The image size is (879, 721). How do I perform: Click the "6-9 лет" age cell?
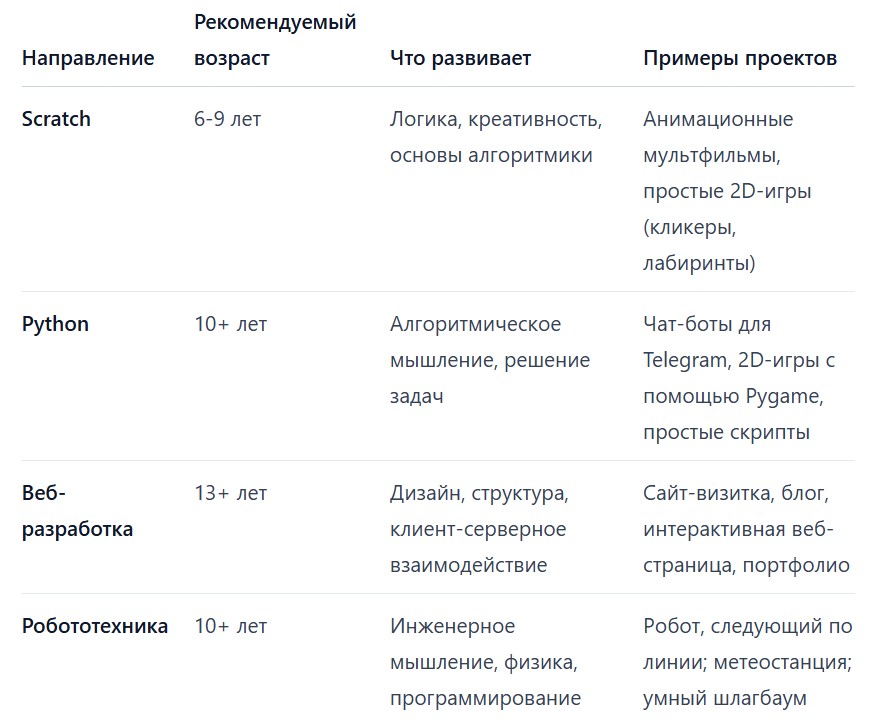[x=228, y=119]
